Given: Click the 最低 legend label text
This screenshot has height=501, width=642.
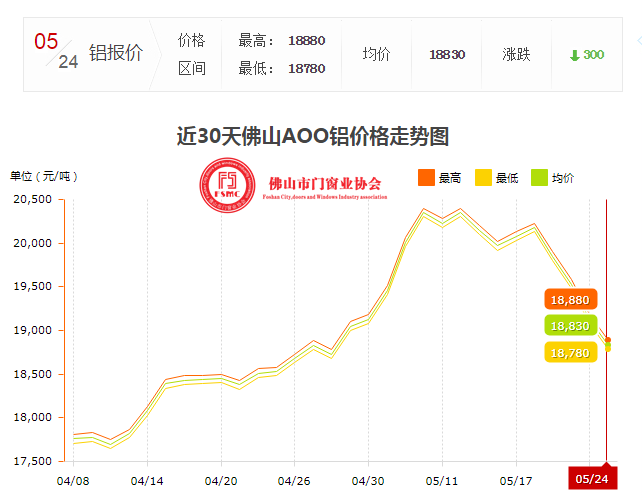Looking at the screenshot, I should click(506, 178).
